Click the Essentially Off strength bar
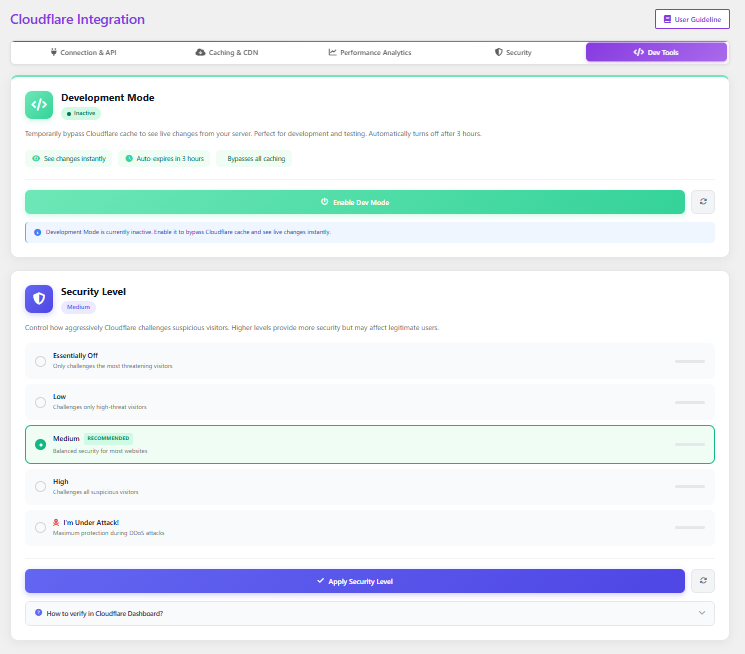 (x=689, y=362)
